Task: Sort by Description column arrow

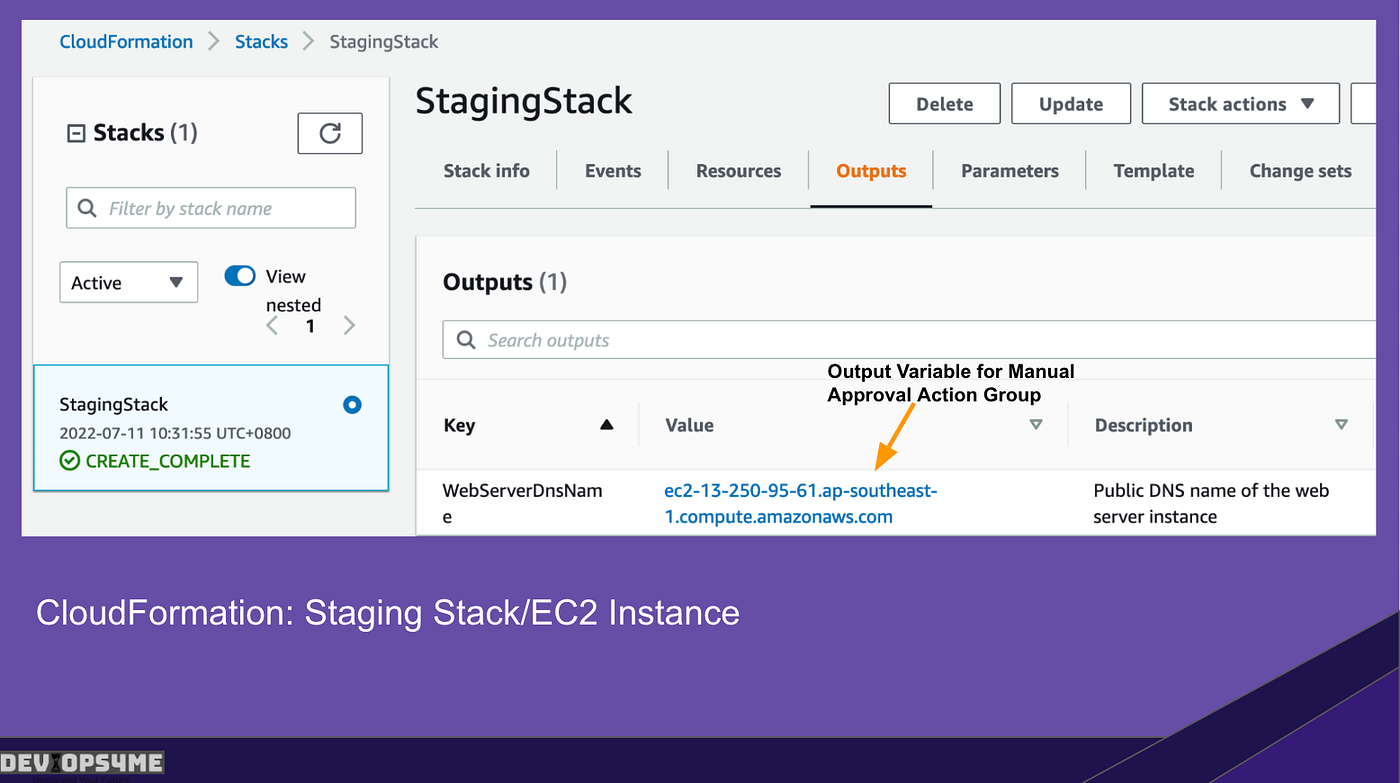Action: pos(1341,425)
